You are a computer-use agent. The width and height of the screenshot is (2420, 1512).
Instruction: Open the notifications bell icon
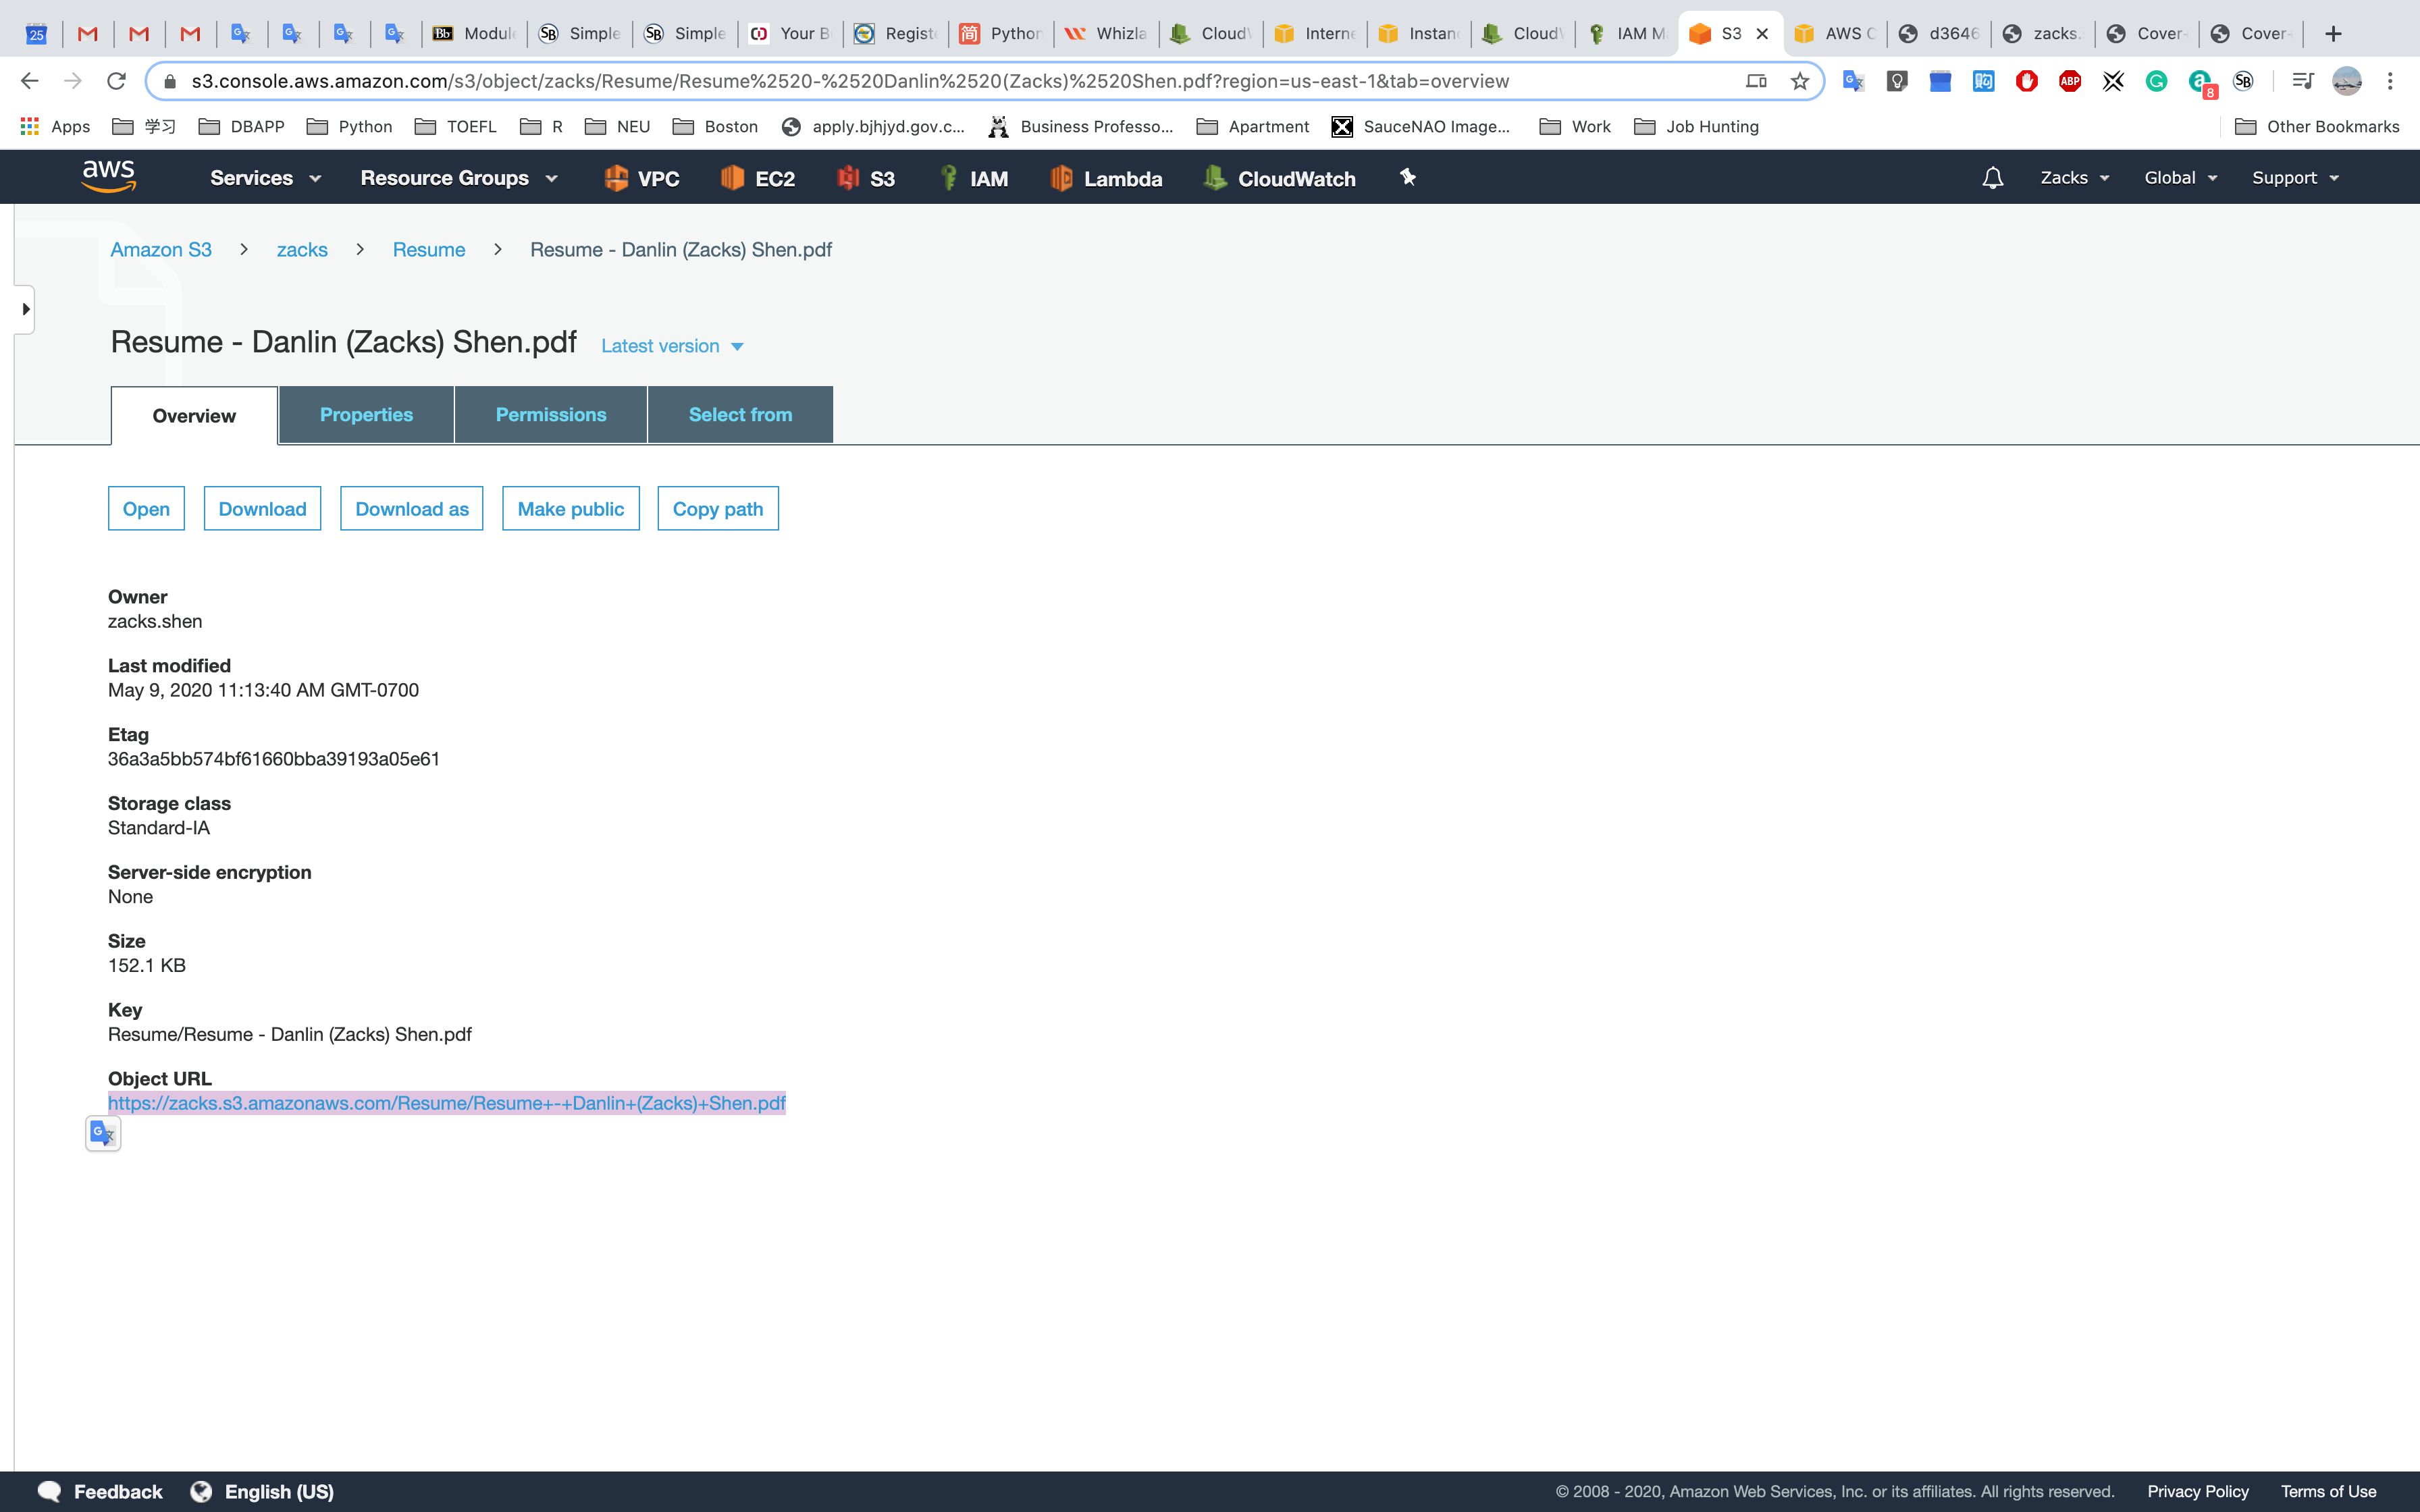click(1992, 178)
